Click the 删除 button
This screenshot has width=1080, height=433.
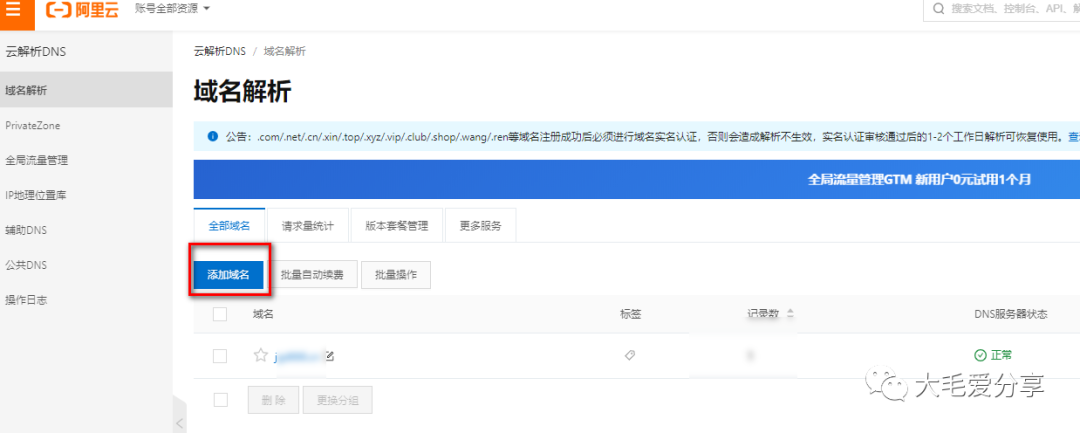coord(273,400)
